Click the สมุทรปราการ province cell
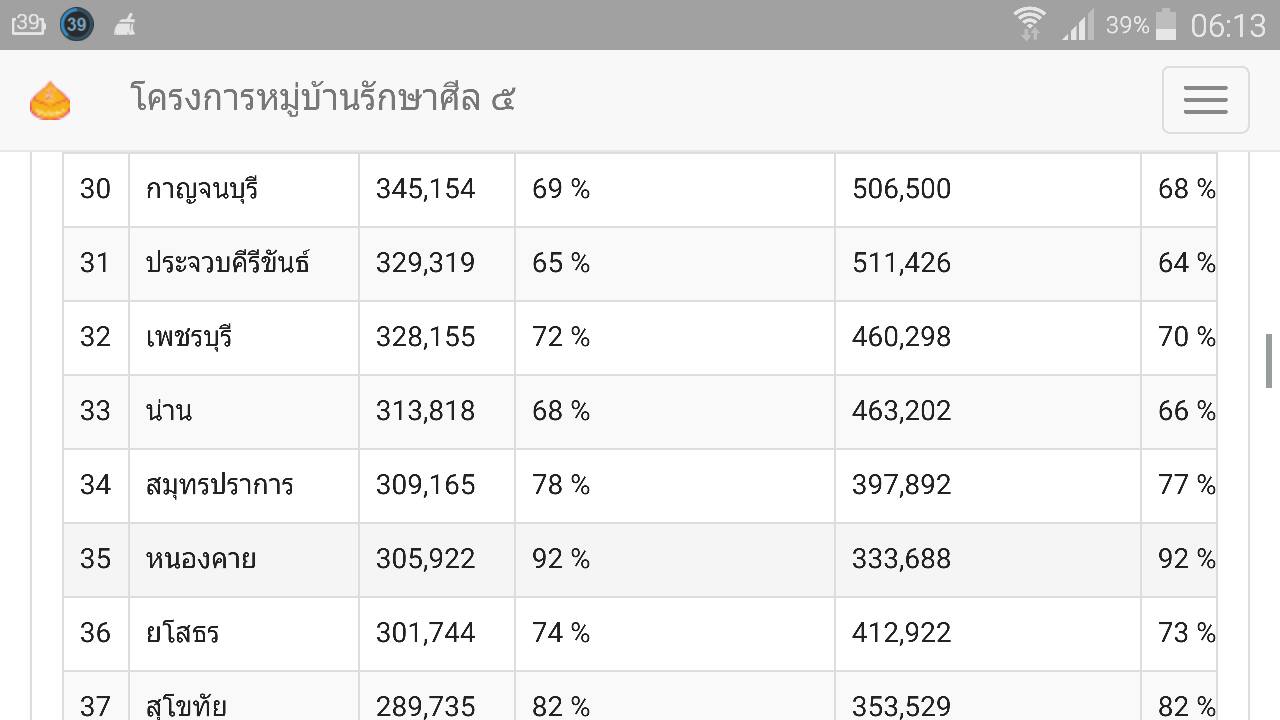 click(x=244, y=486)
